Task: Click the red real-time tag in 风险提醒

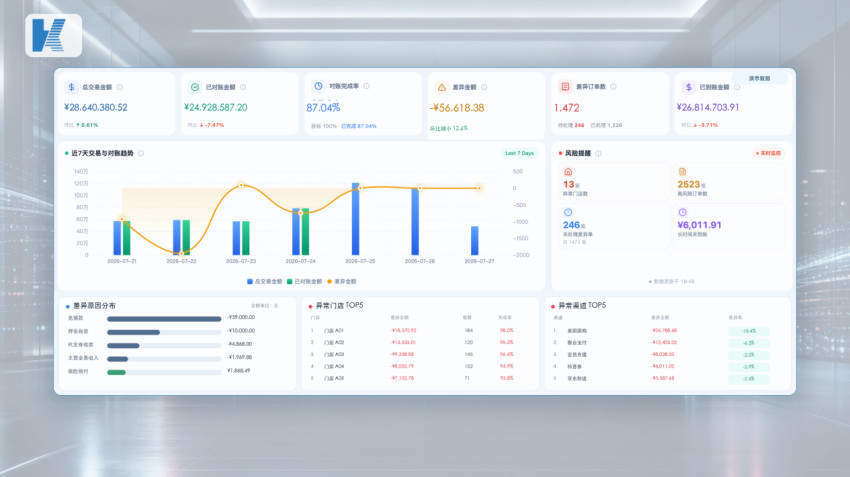Action: [768, 153]
